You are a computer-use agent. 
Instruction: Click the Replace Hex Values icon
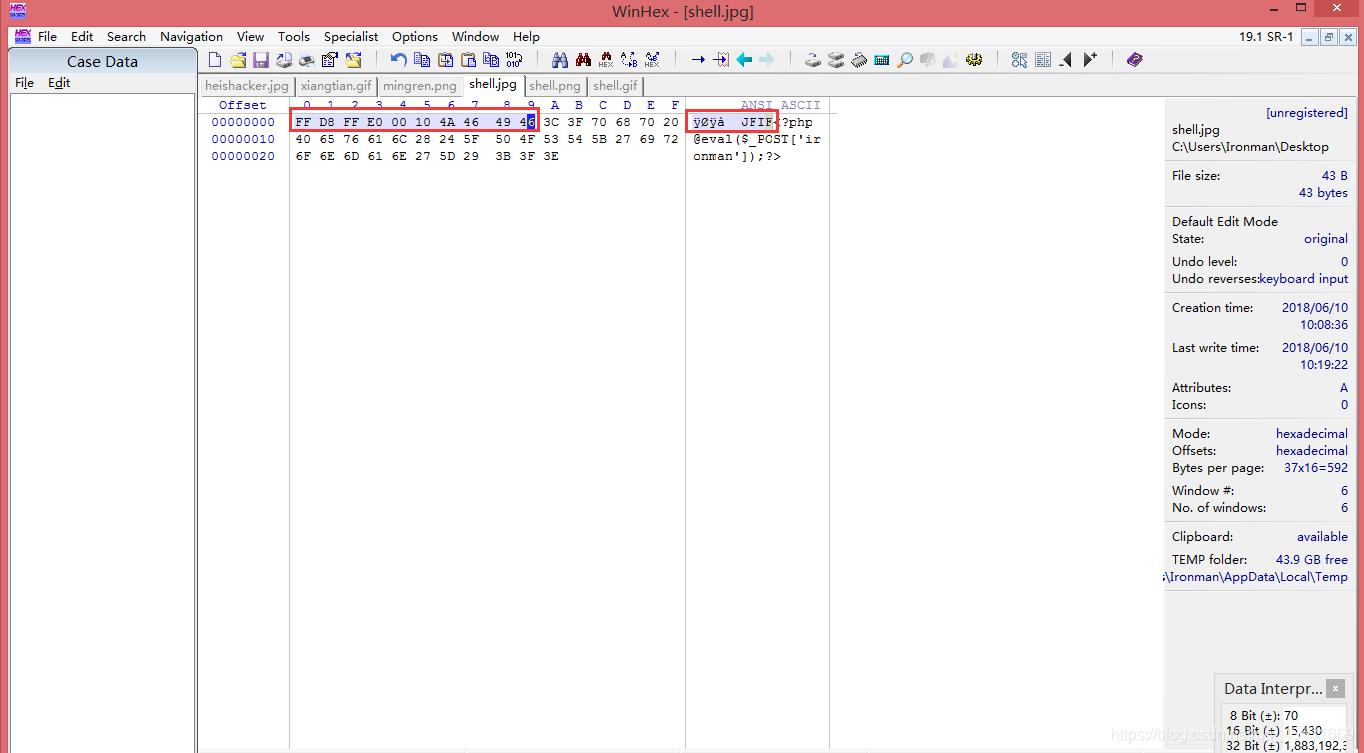click(x=652, y=60)
